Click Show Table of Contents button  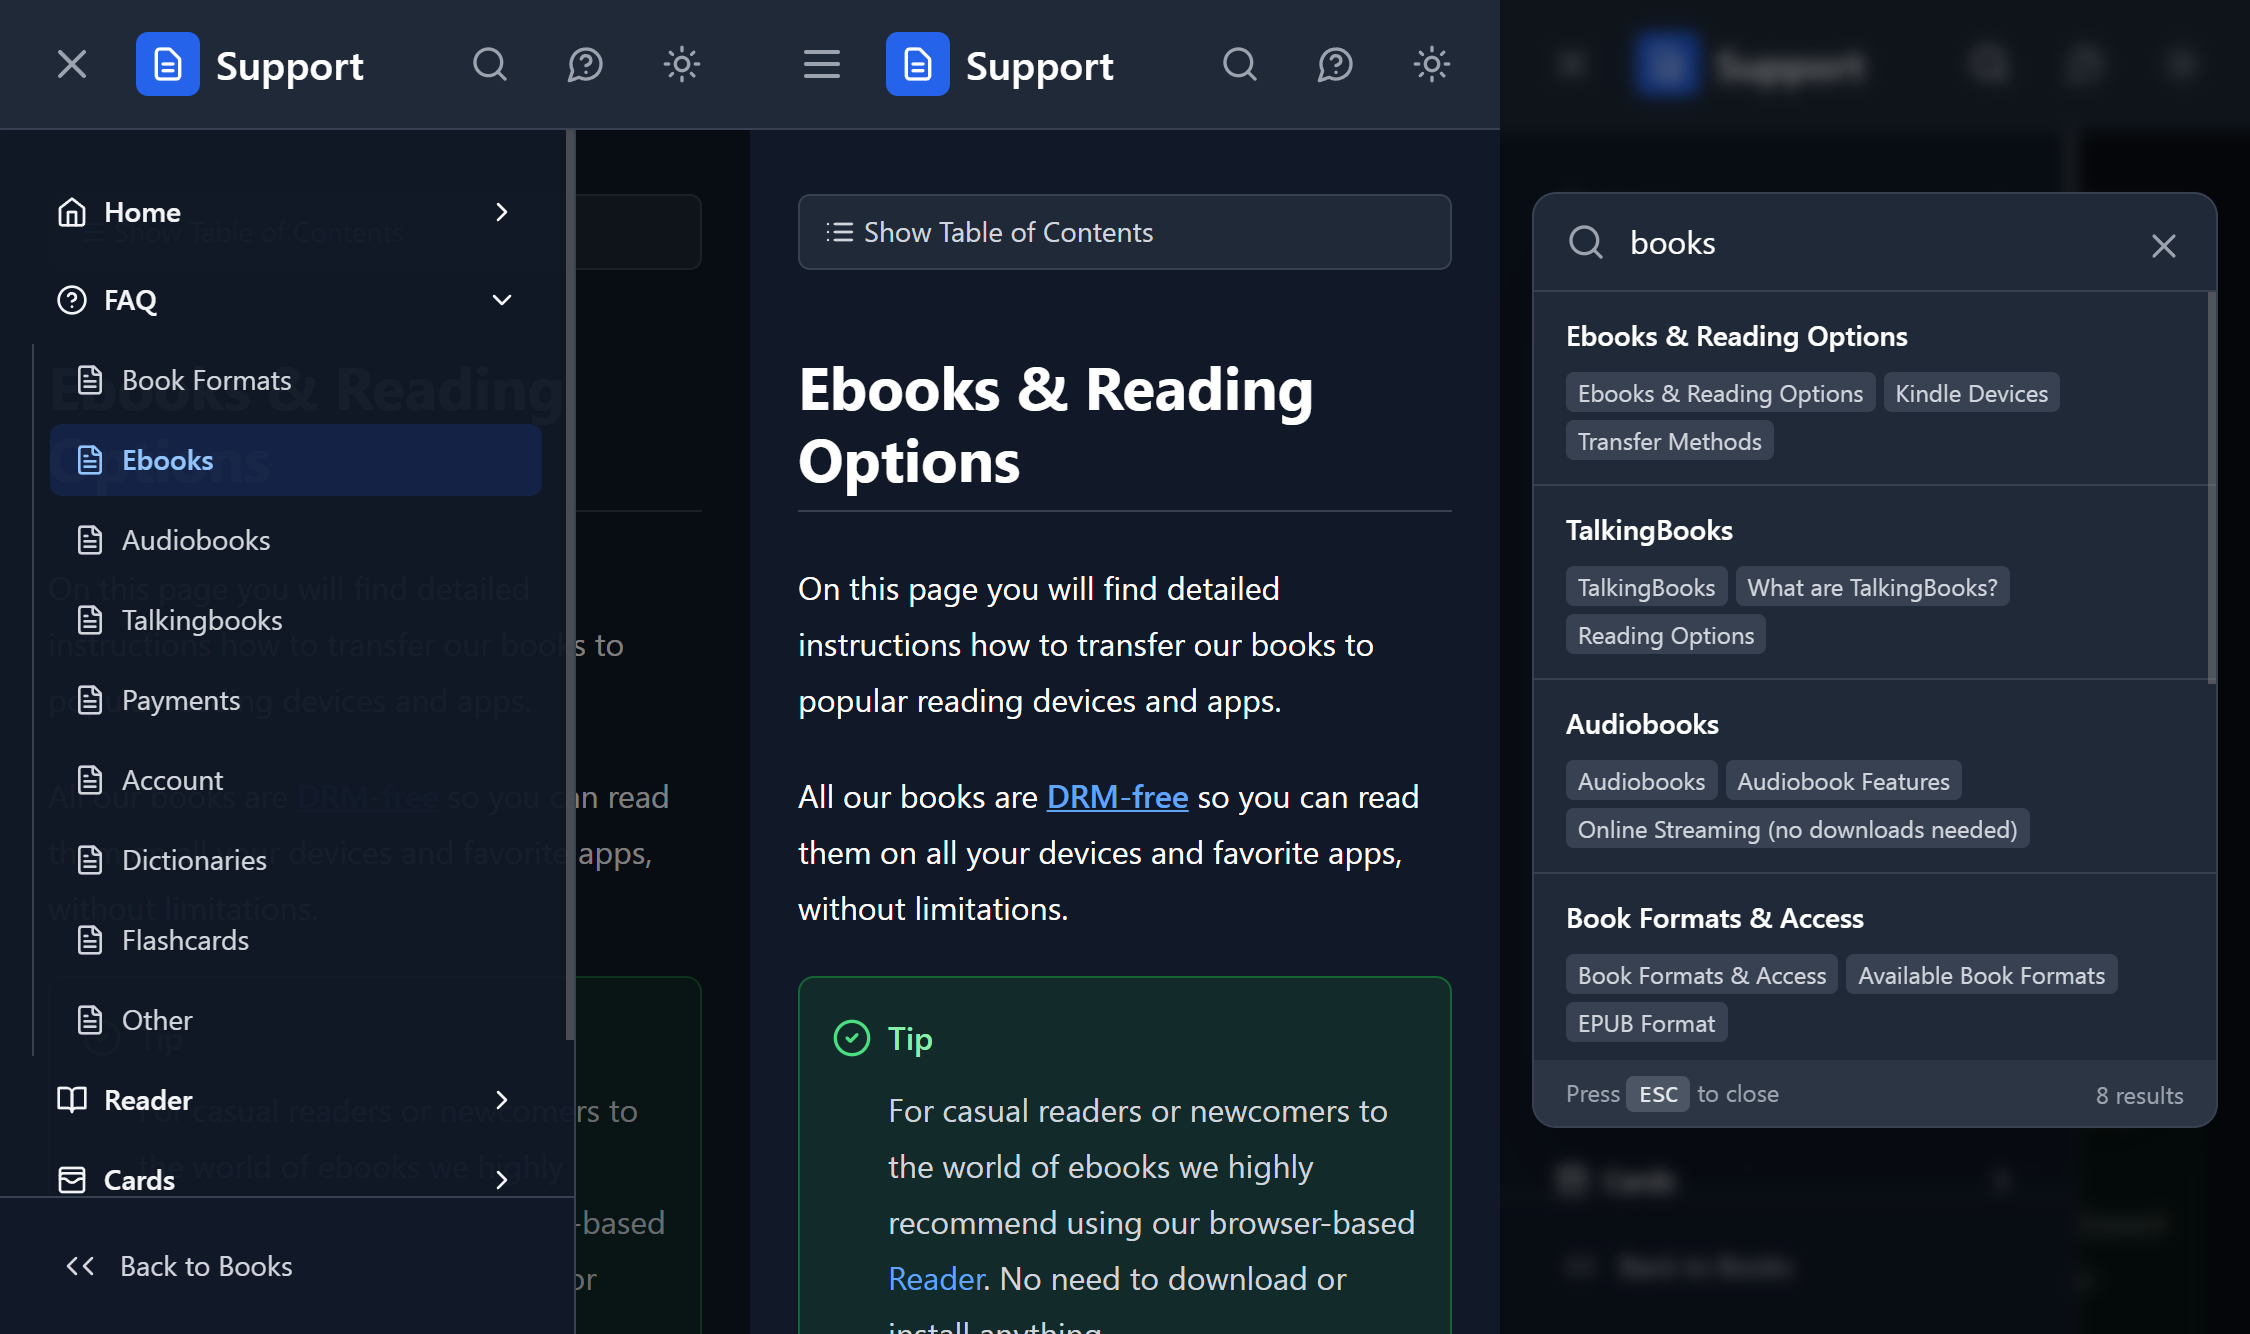pyautogui.click(x=1124, y=232)
